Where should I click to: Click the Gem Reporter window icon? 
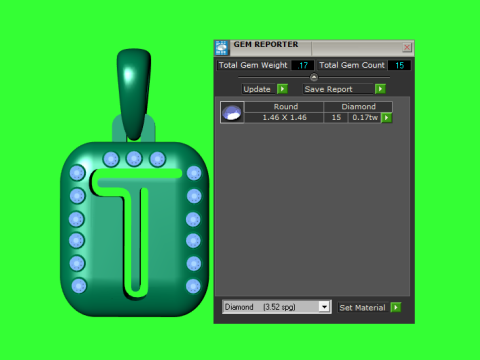click(x=222, y=48)
